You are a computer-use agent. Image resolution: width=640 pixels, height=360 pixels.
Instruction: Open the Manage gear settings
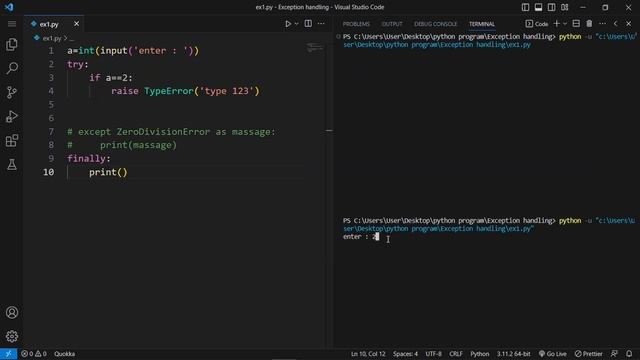[x=12, y=336]
